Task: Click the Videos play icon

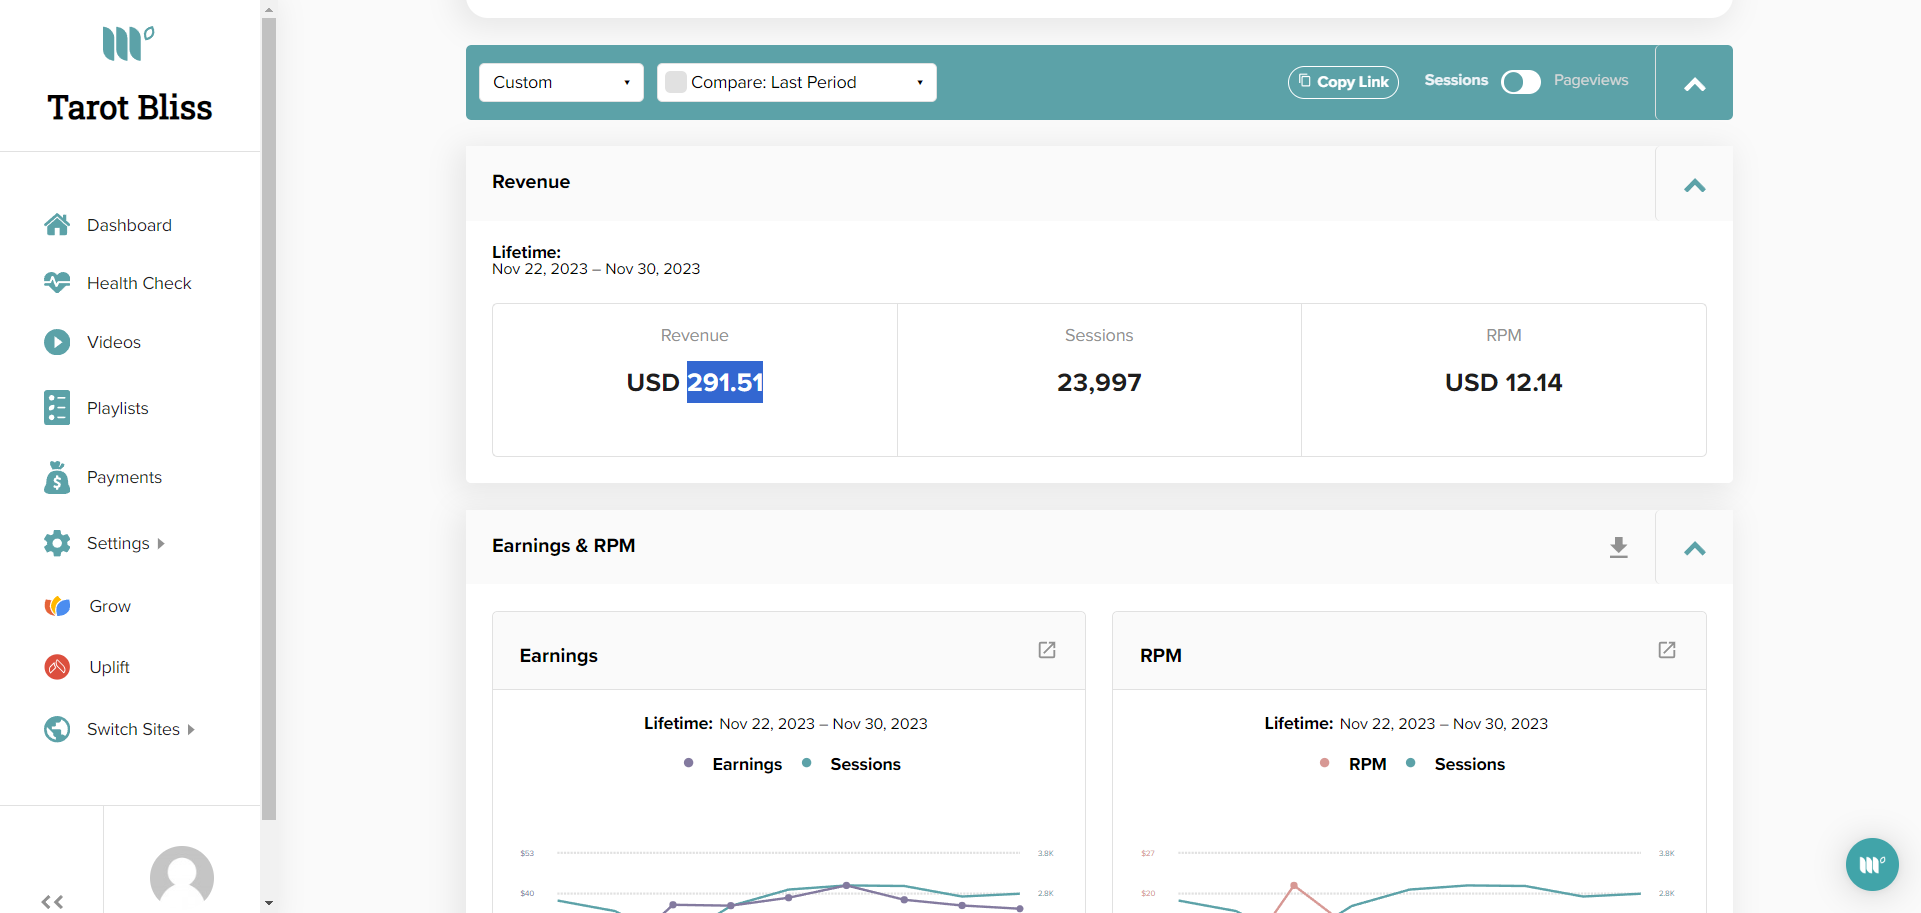Action: tap(57, 342)
